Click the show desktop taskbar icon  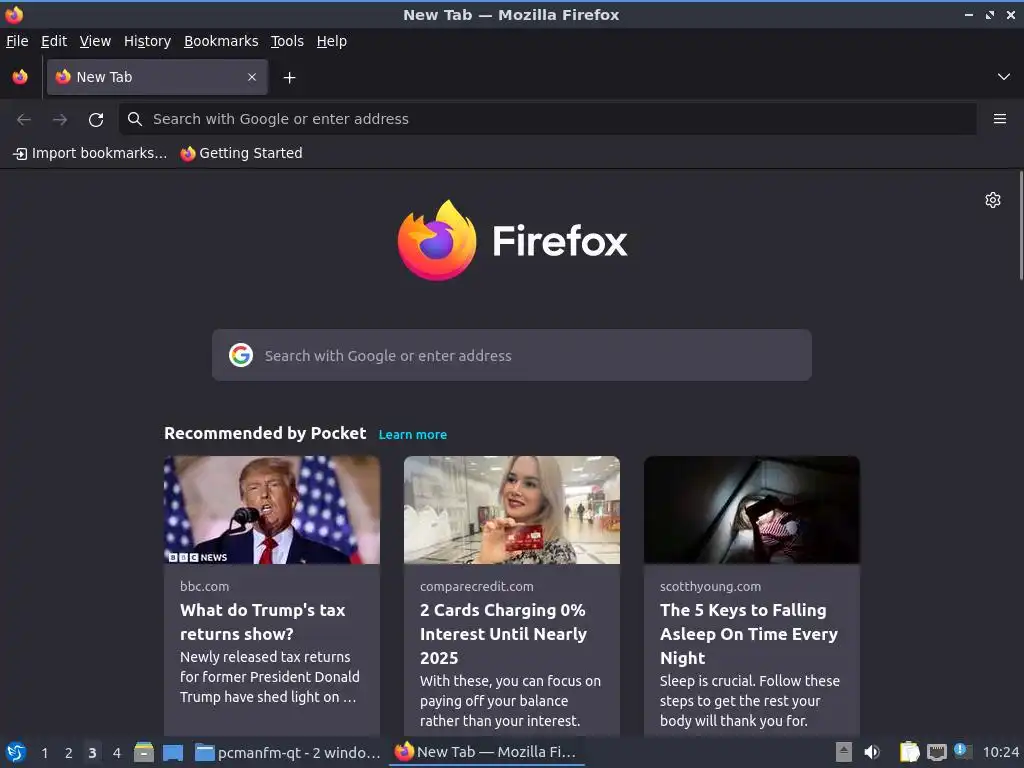click(172, 752)
